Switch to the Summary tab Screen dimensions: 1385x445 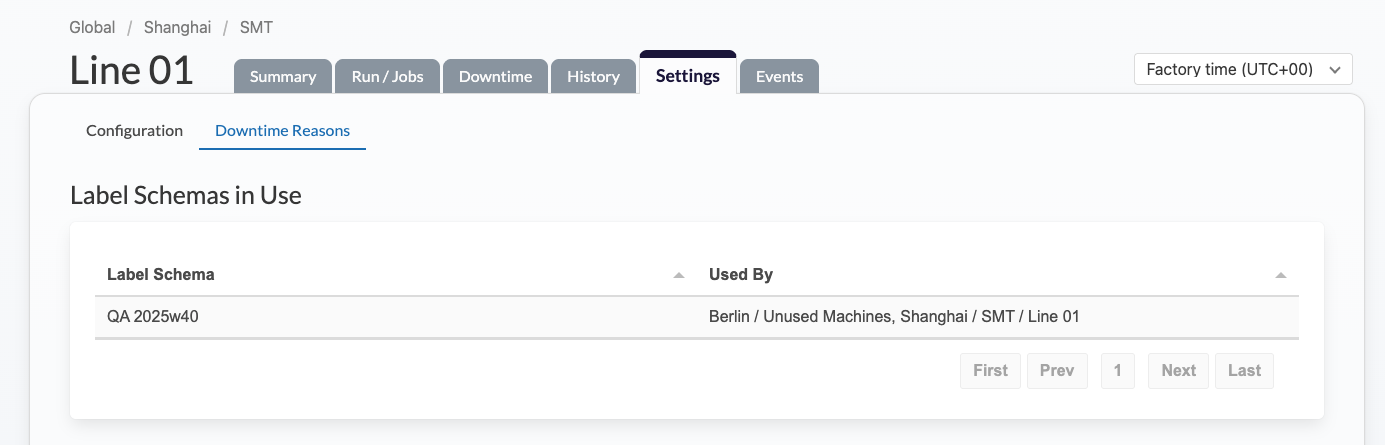[283, 77]
